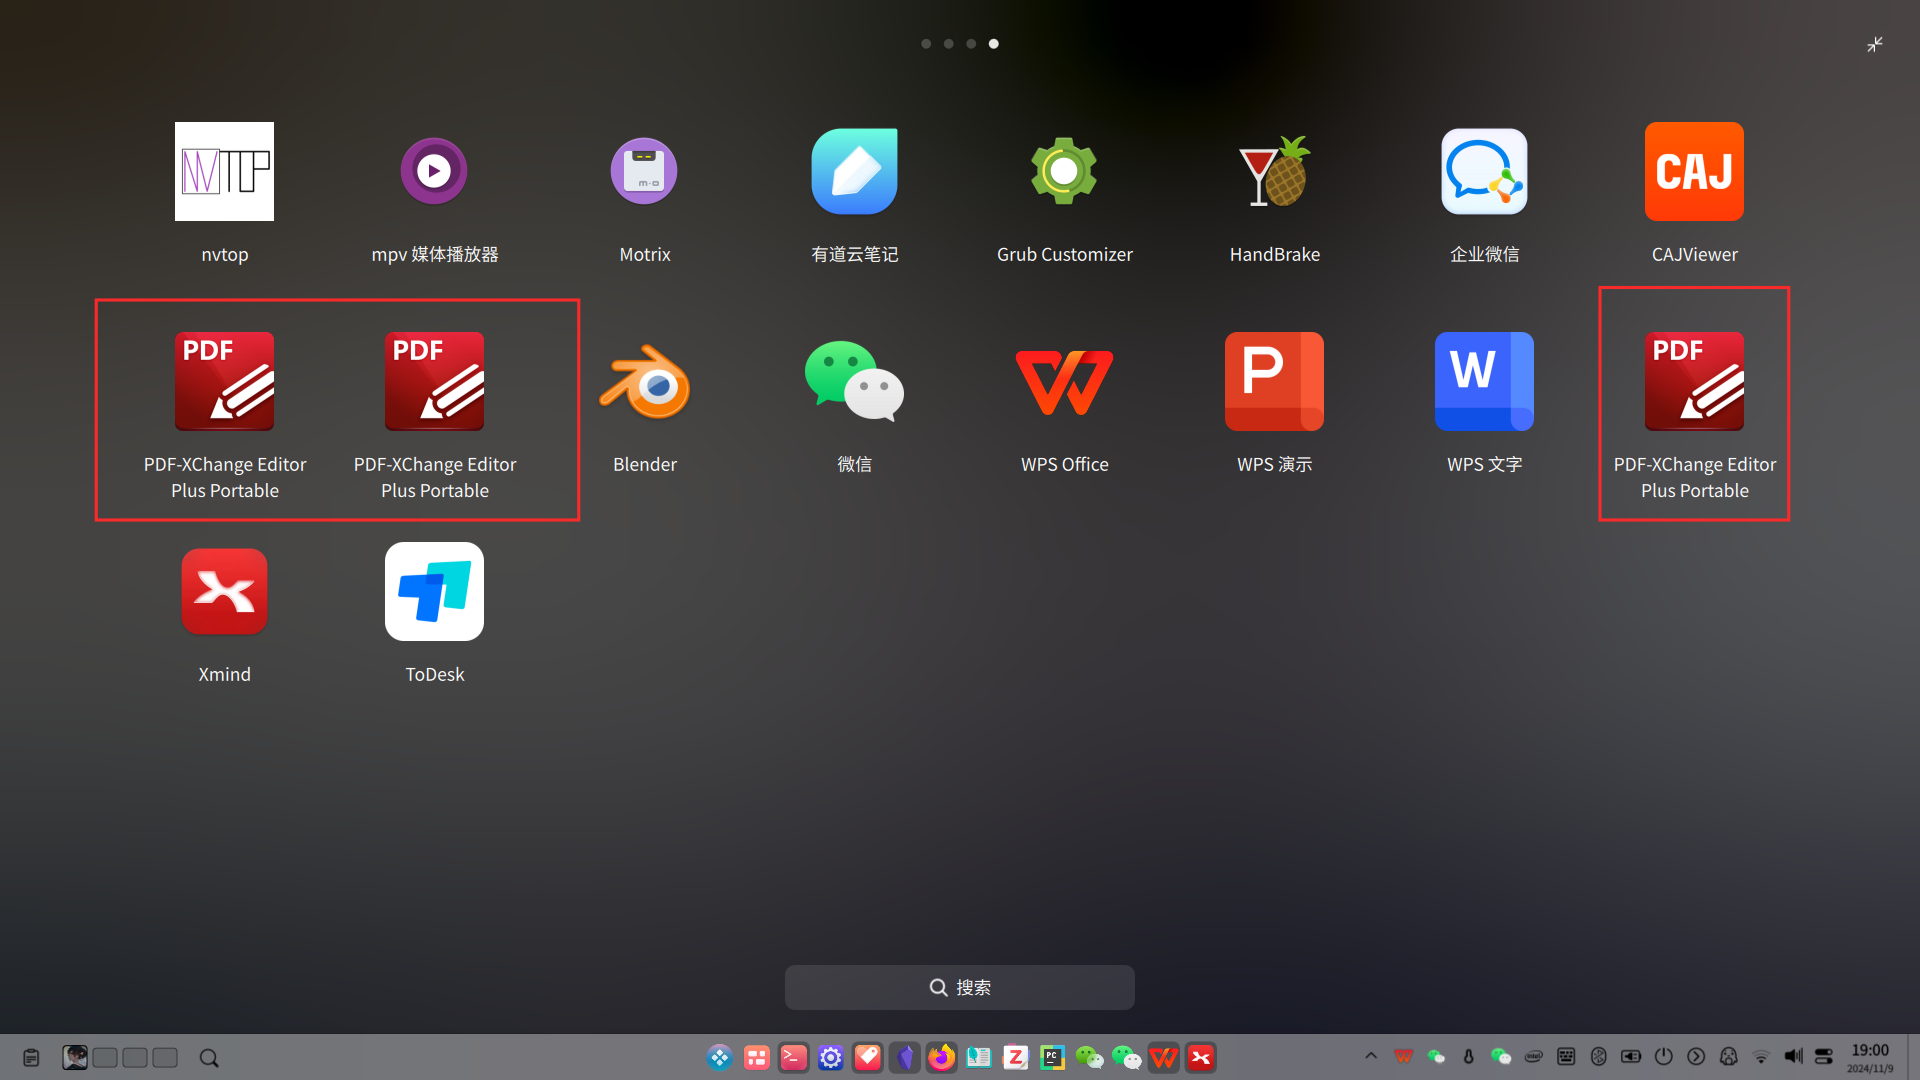Open the power button tray icon
Screen dimensions: 1920x1080
coord(1663,1056)
